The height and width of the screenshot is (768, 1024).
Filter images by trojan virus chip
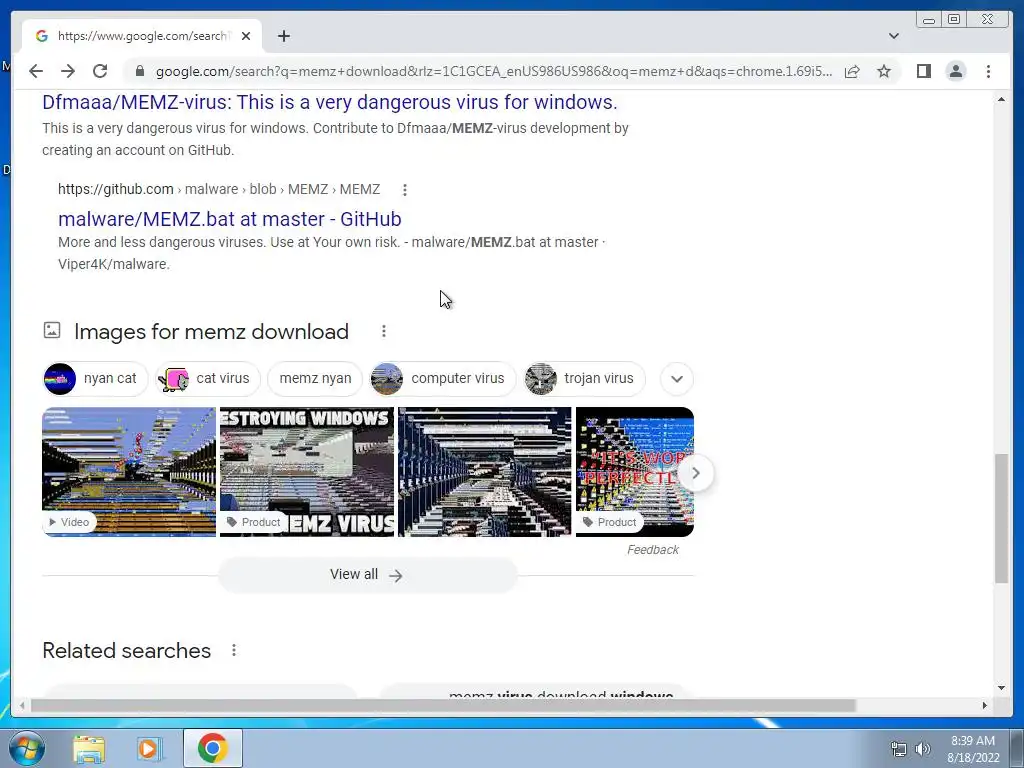(585, 378)
